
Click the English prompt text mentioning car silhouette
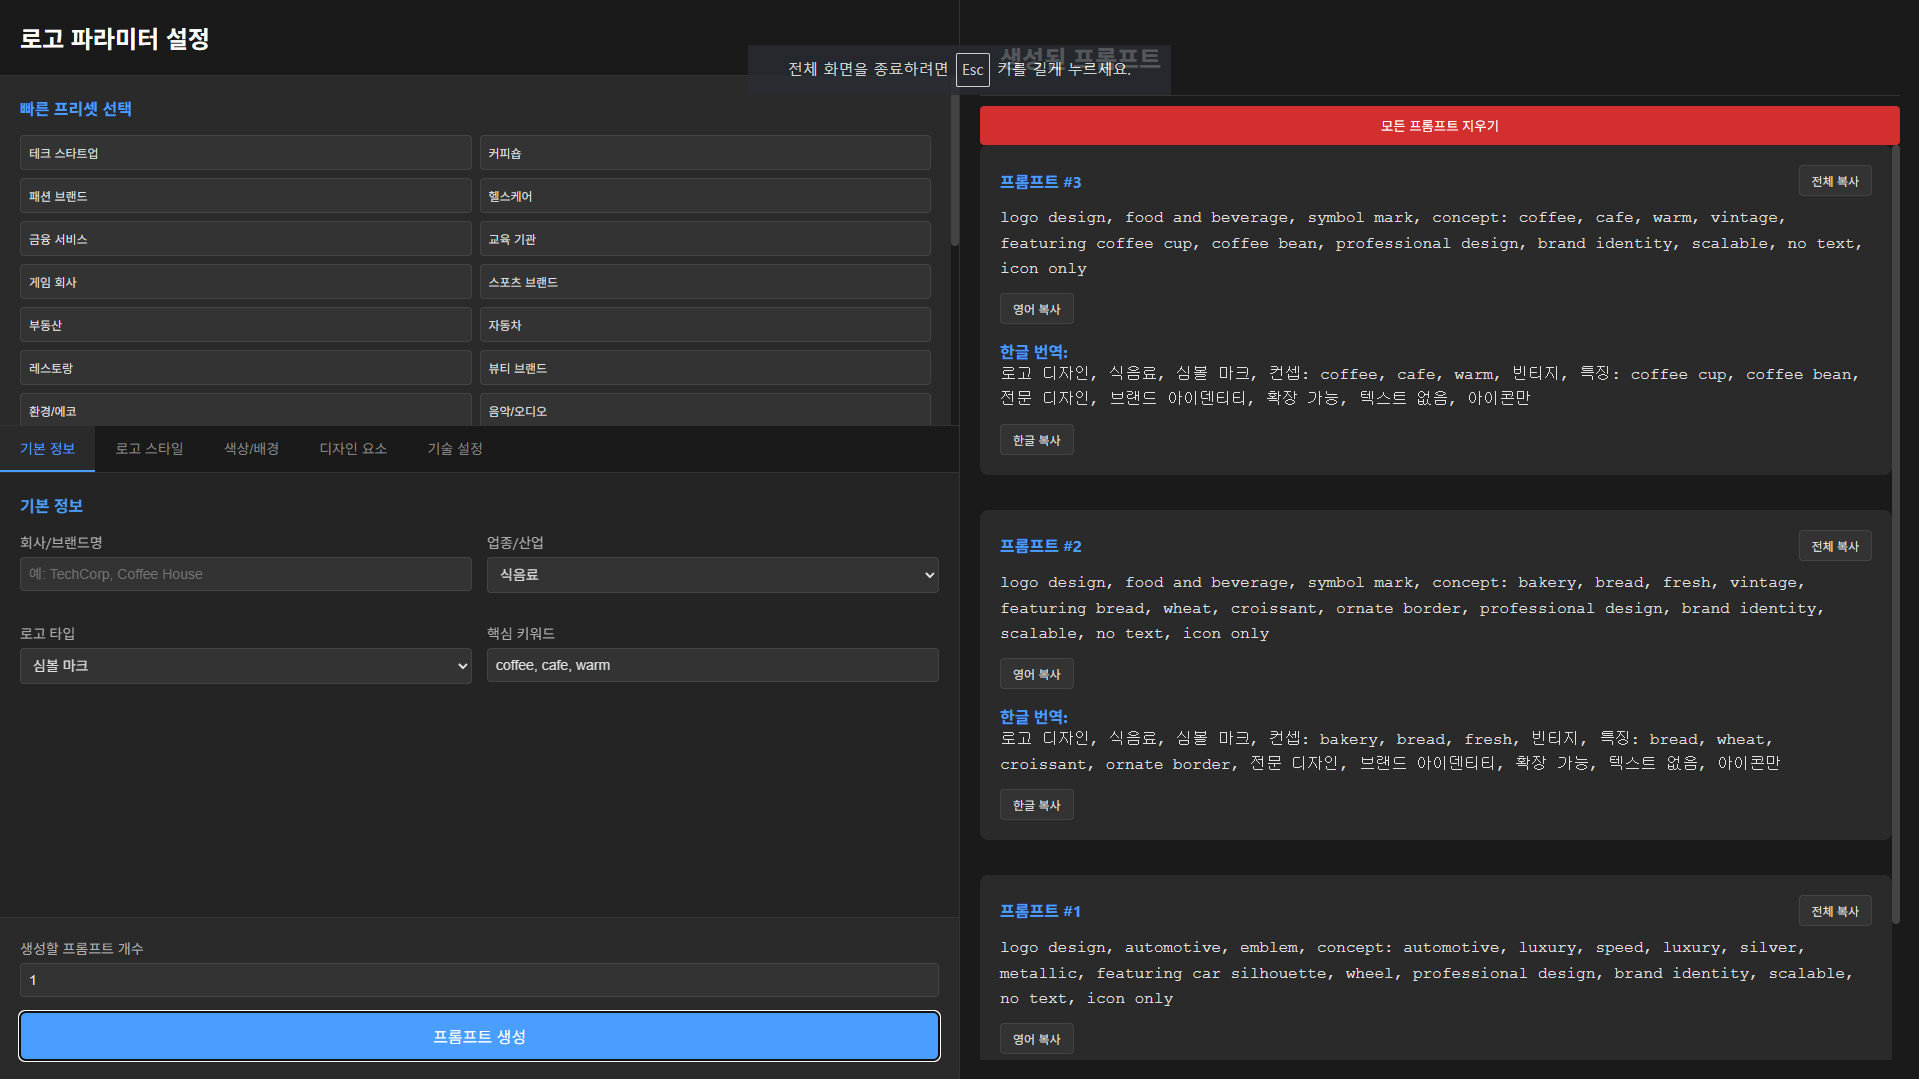point(1426,973)
